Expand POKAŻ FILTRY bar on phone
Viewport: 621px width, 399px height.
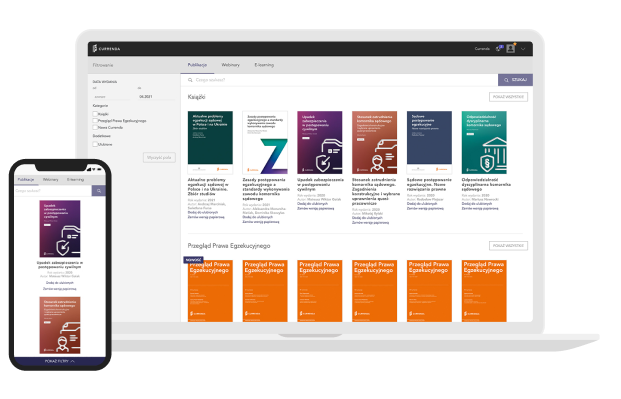point(60,361)
